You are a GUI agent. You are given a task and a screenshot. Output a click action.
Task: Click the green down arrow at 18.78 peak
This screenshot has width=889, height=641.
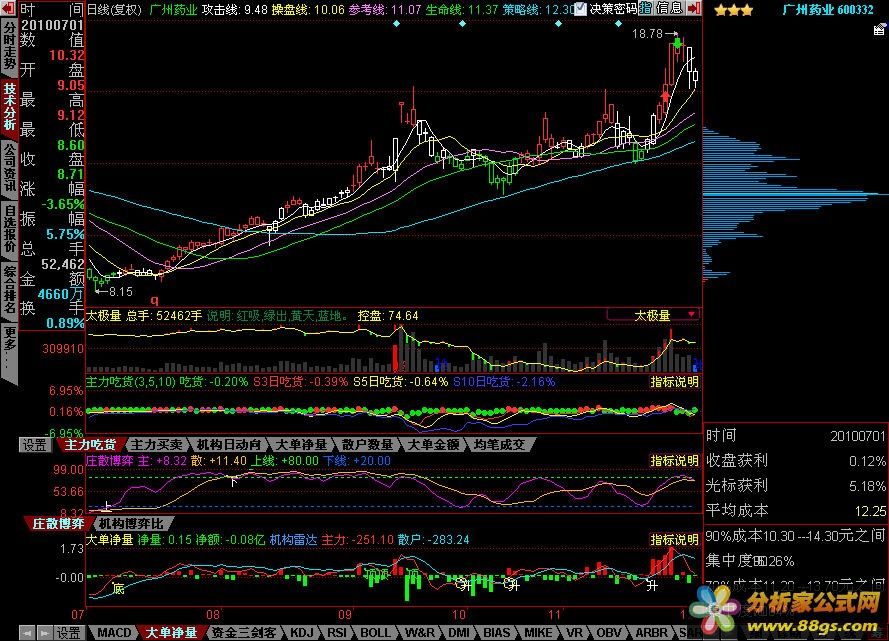(678, 43)
